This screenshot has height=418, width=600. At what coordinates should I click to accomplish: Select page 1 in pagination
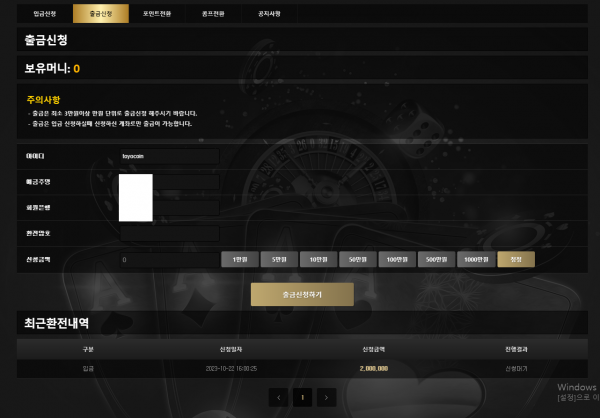[302, 397]
